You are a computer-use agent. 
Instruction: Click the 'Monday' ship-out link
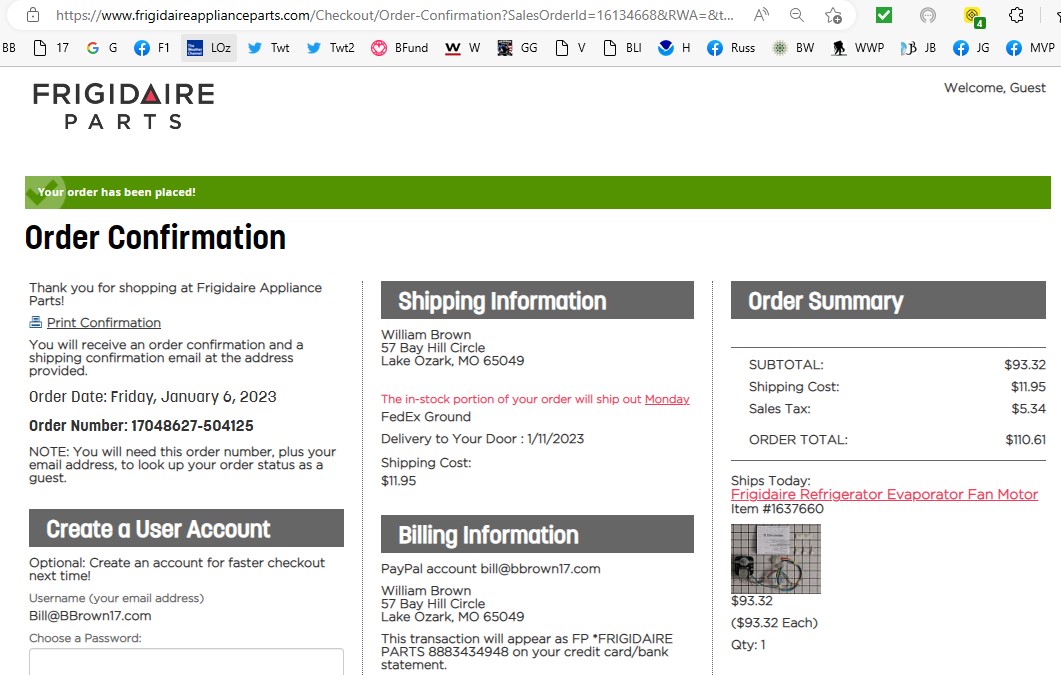(x=667, y=399)
